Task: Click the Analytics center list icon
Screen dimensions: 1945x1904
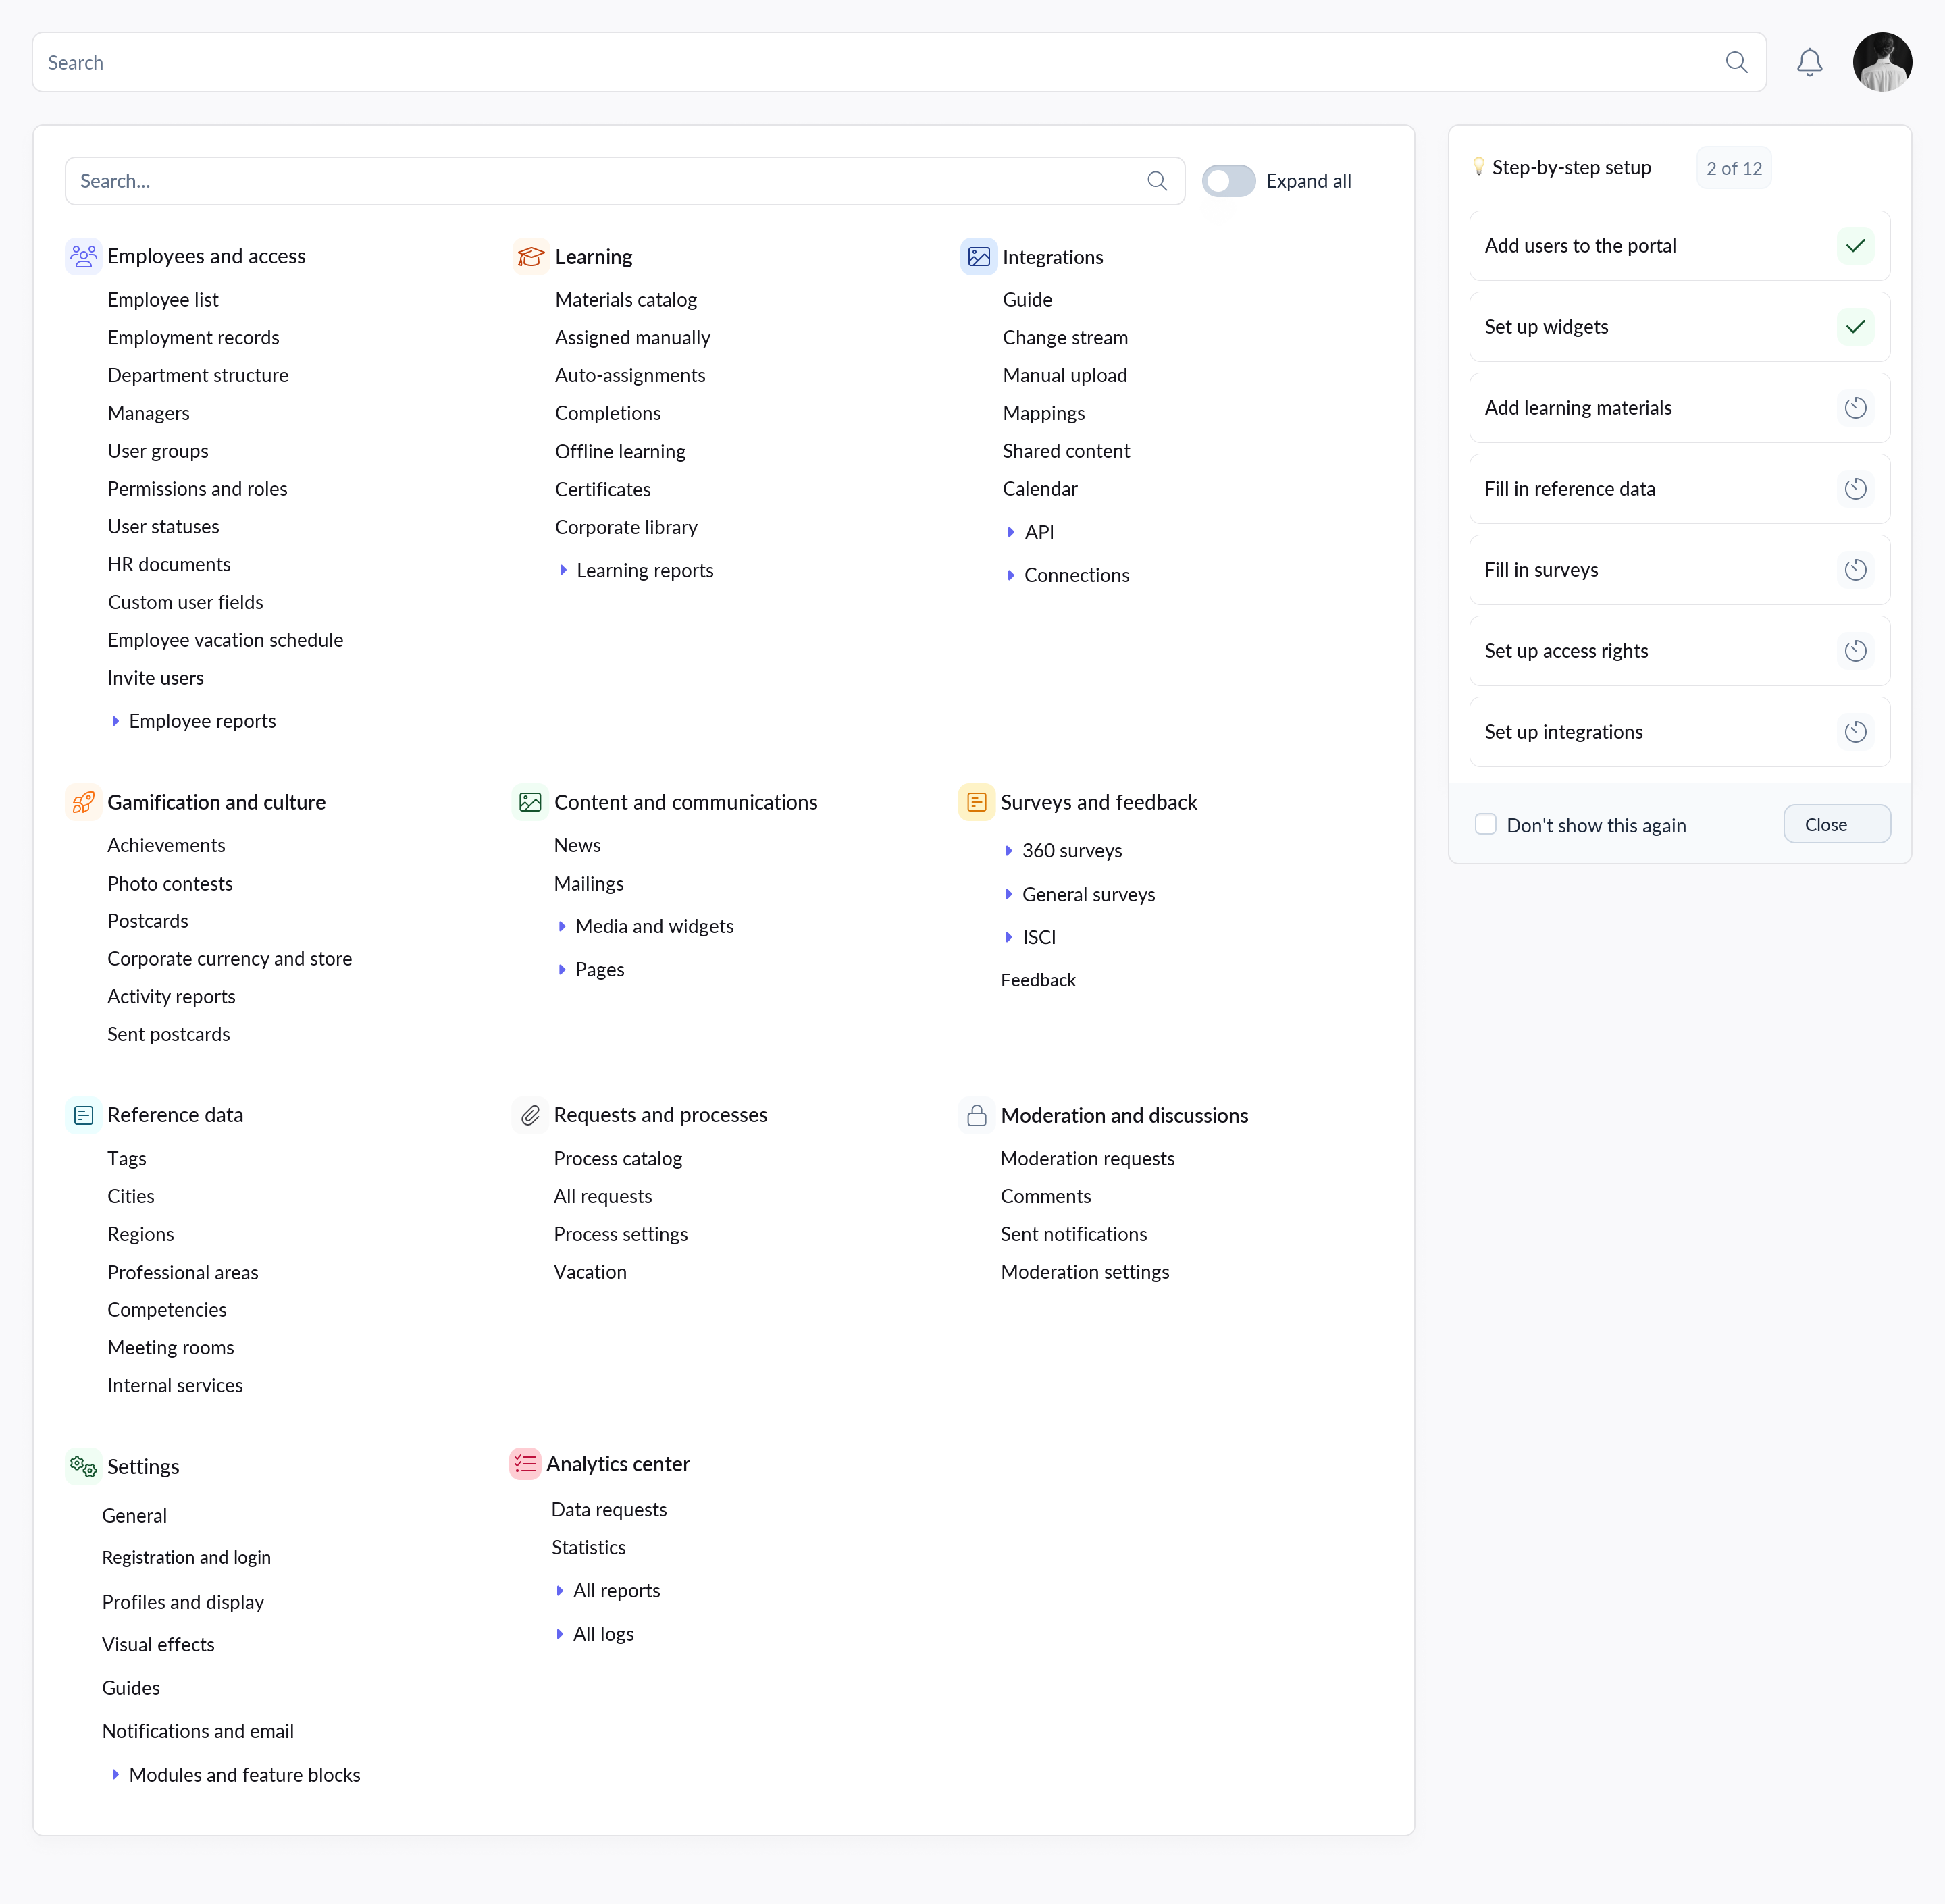Action: click(x=525, y=1464)
